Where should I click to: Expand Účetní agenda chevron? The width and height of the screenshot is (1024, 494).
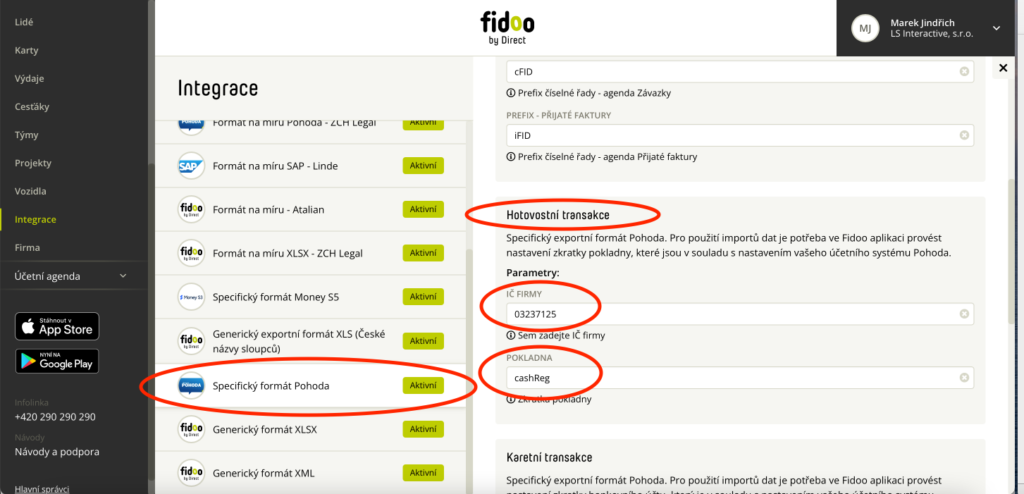coord(123,276)
